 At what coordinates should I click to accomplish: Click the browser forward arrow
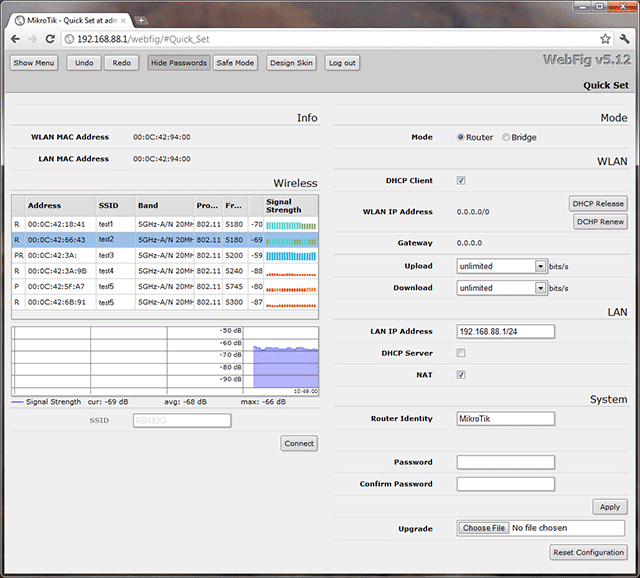click(x=33, y=39)
